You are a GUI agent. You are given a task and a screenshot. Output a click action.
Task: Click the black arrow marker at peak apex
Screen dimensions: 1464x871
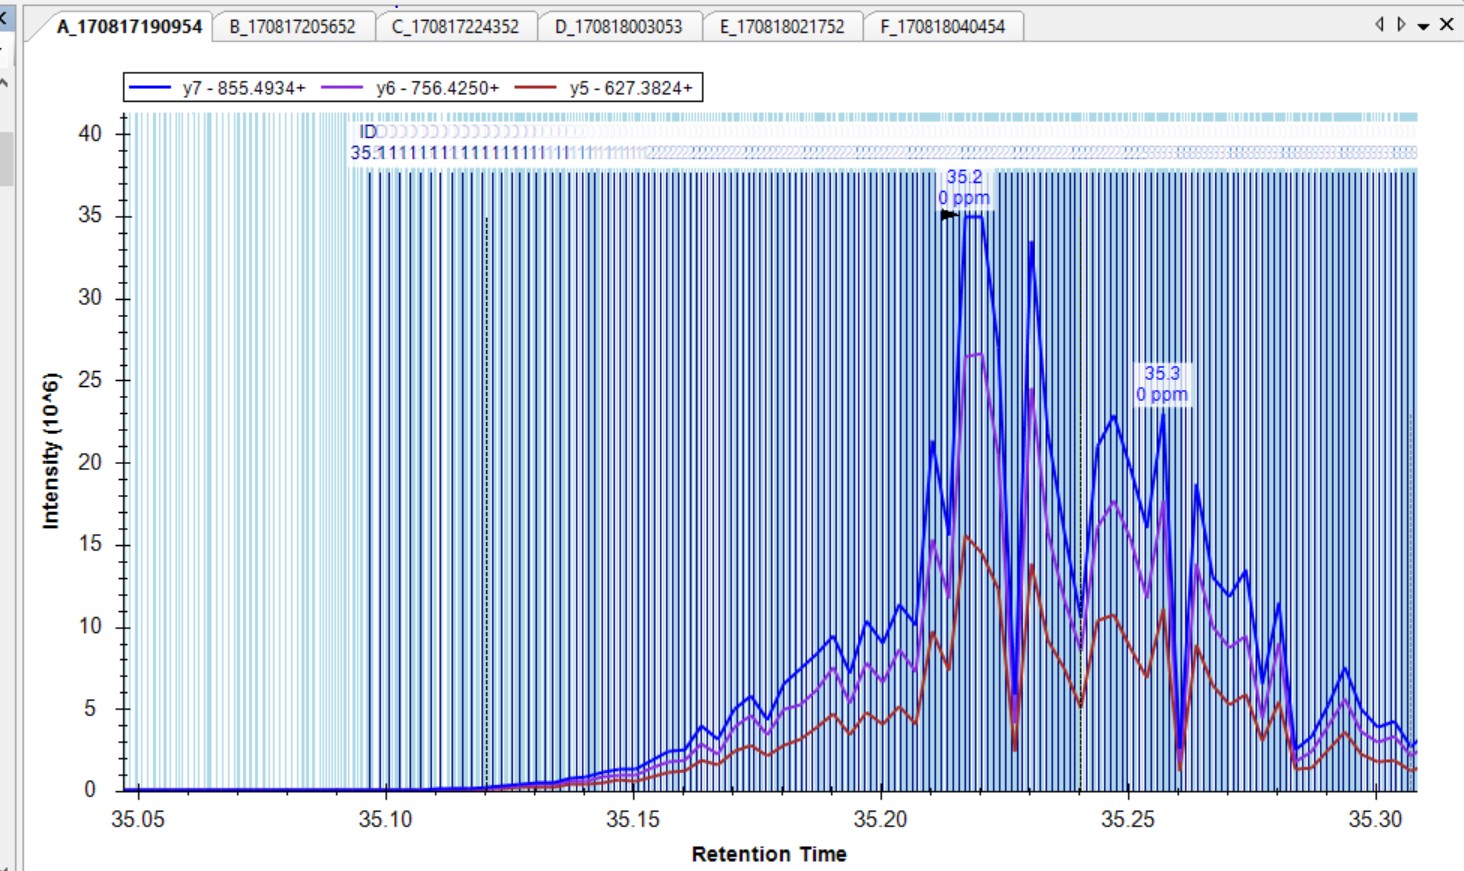click(x=948, y=214)
